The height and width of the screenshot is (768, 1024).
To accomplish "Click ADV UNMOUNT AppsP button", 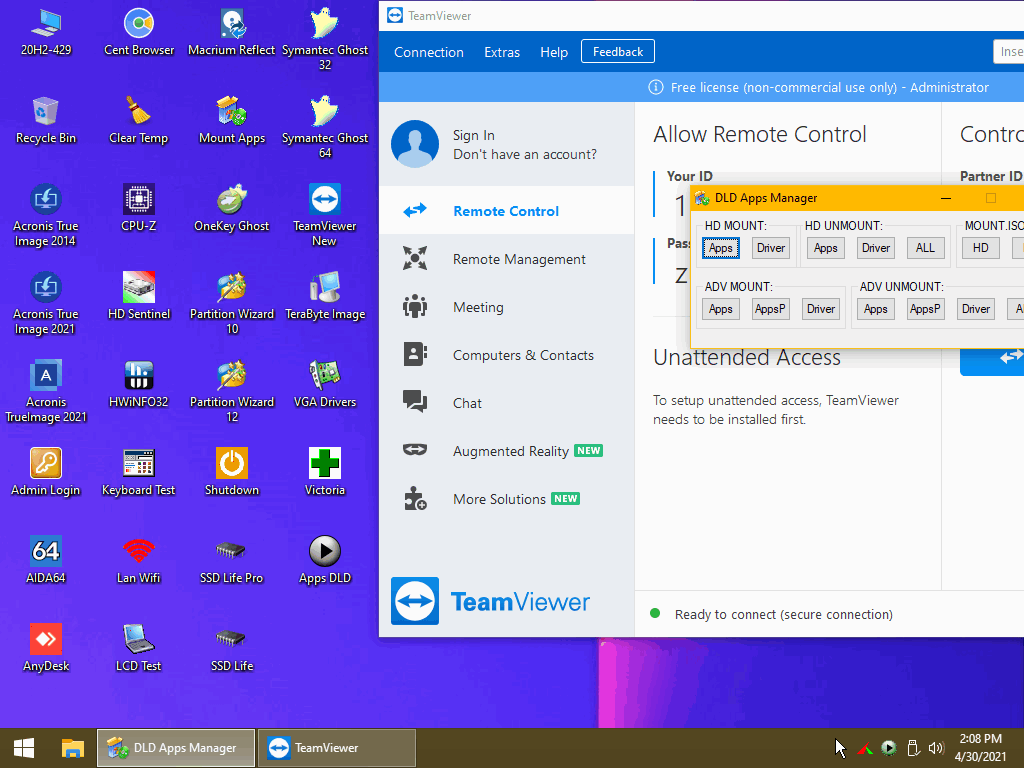I will 925,309.
